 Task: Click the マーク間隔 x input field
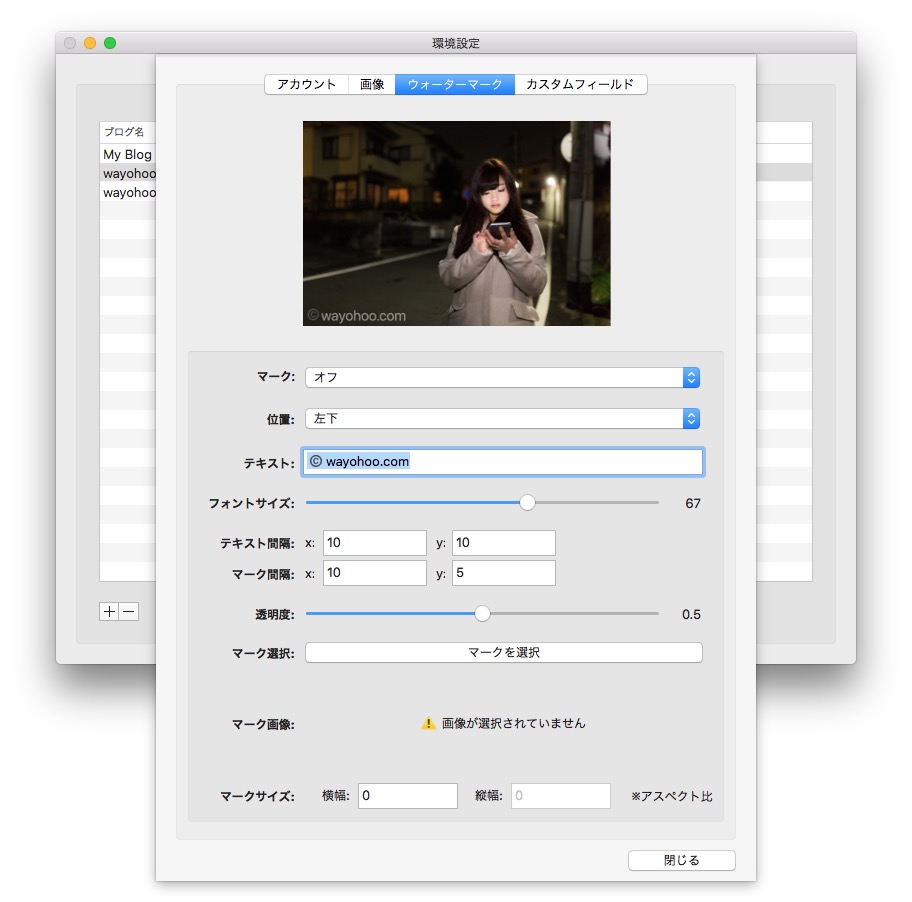click(x=375, y=573)
